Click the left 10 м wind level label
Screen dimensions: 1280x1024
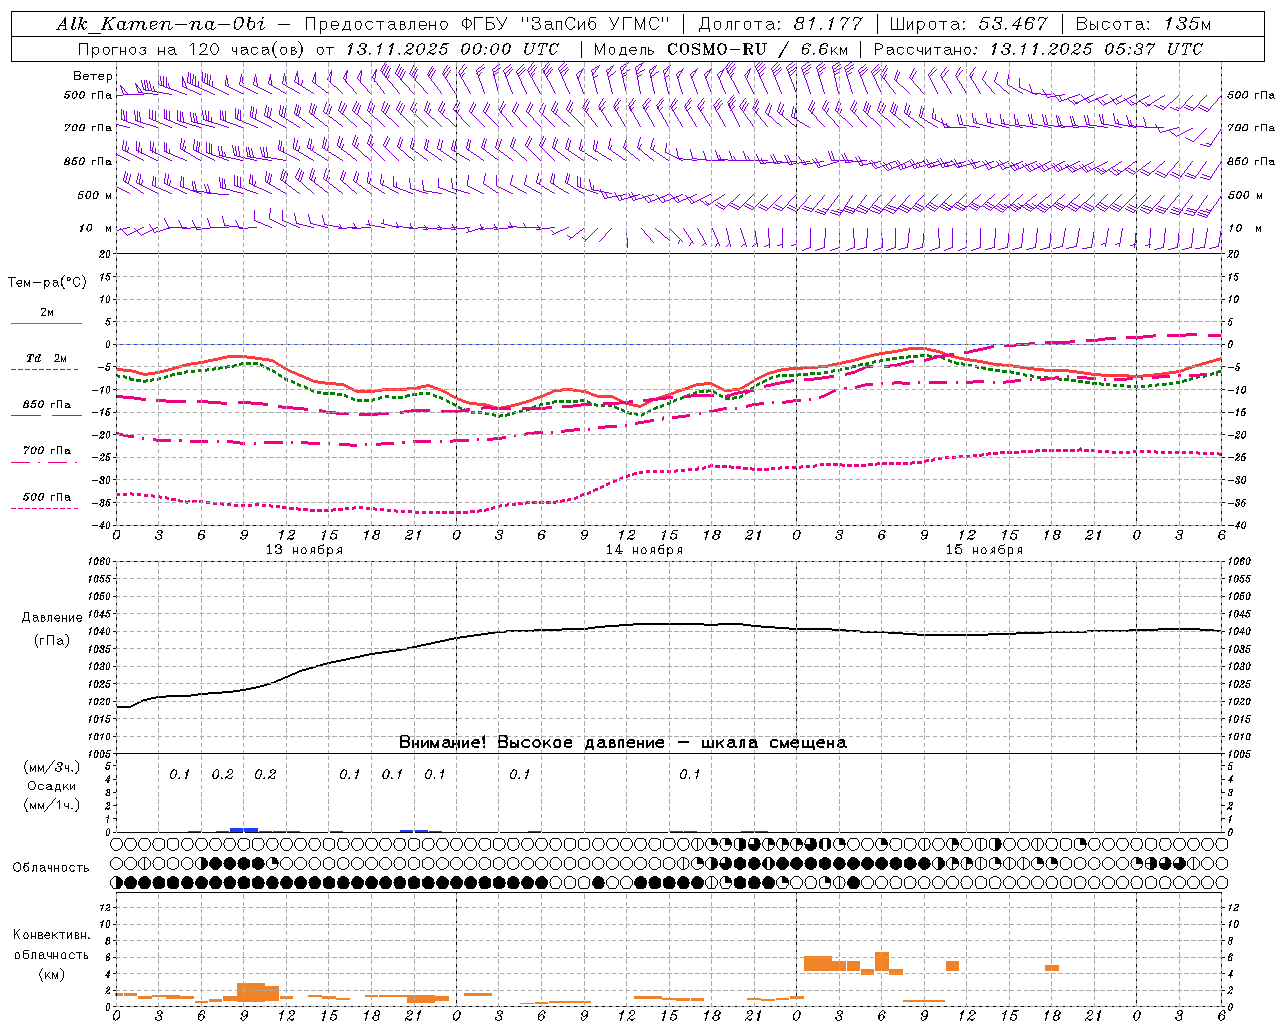click(95, 228)
